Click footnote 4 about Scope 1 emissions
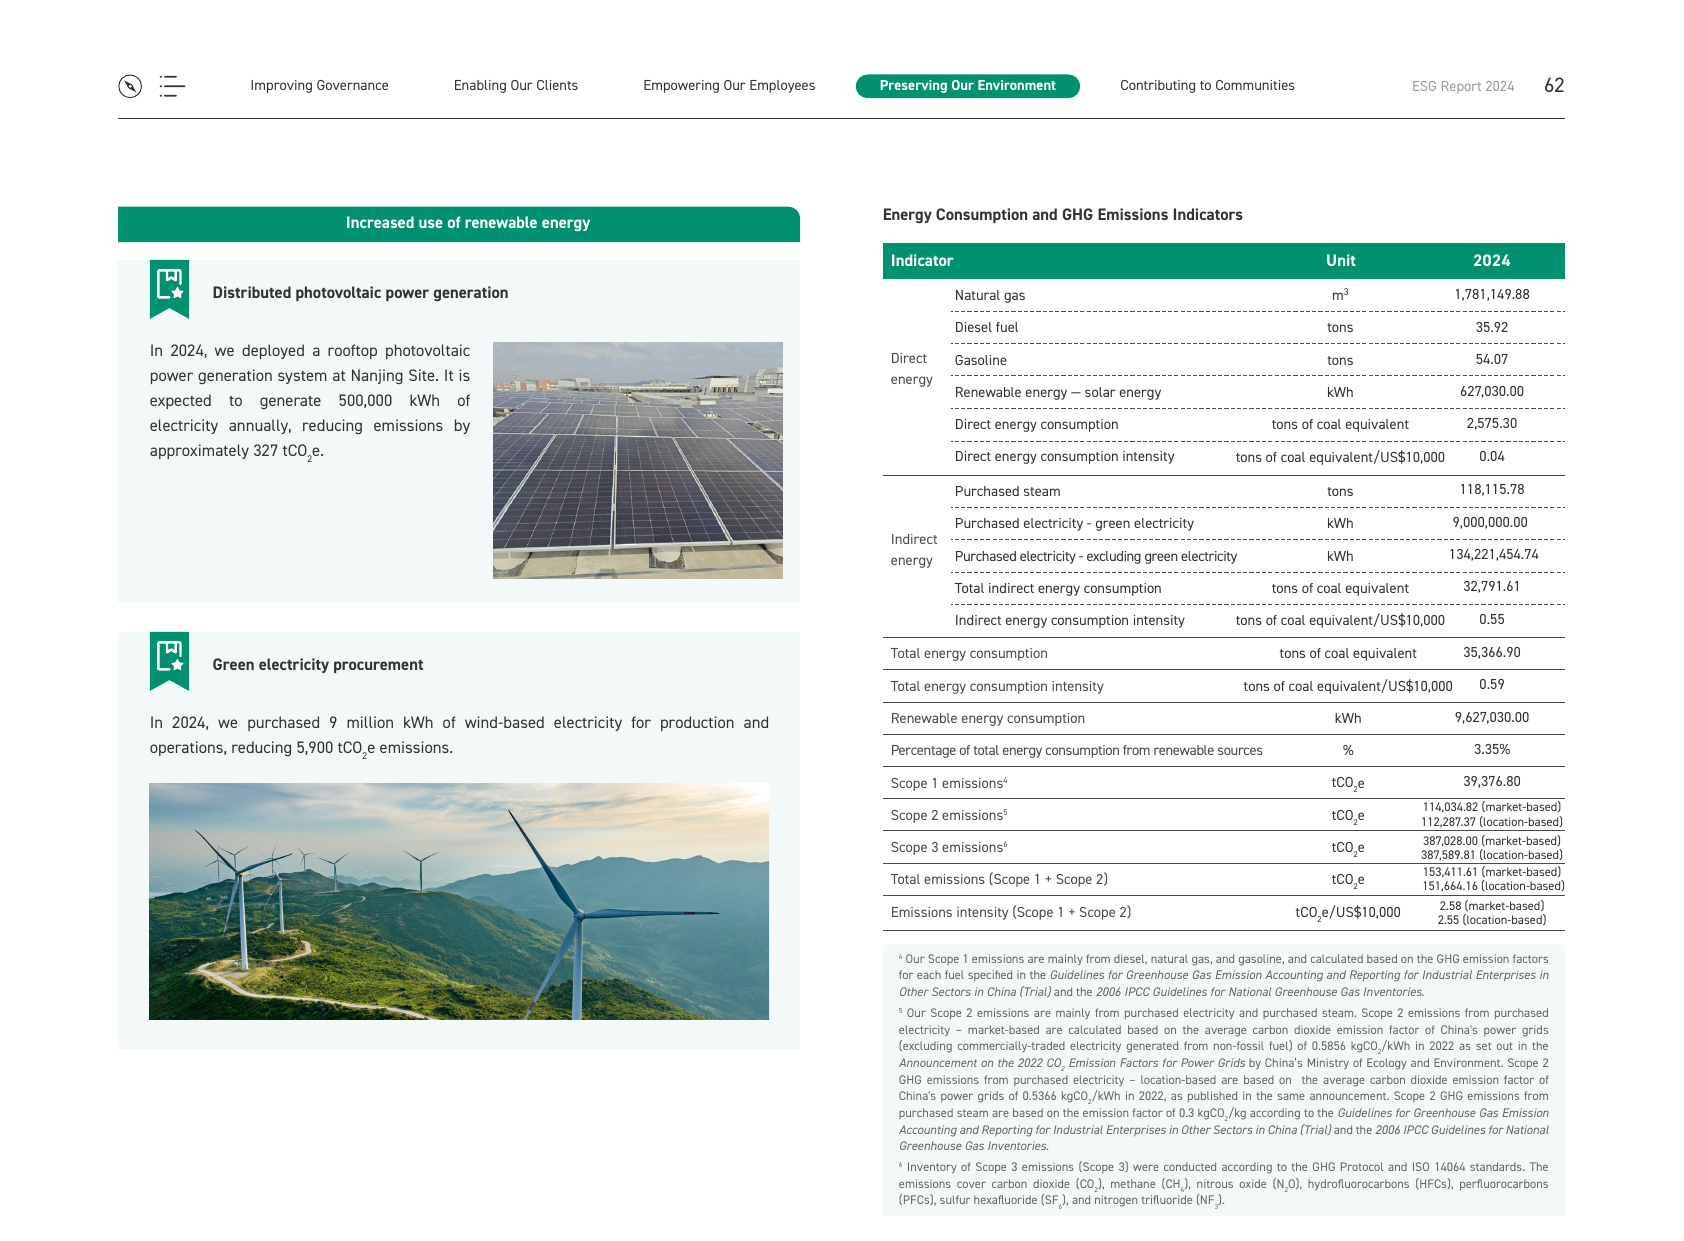 1223,976
